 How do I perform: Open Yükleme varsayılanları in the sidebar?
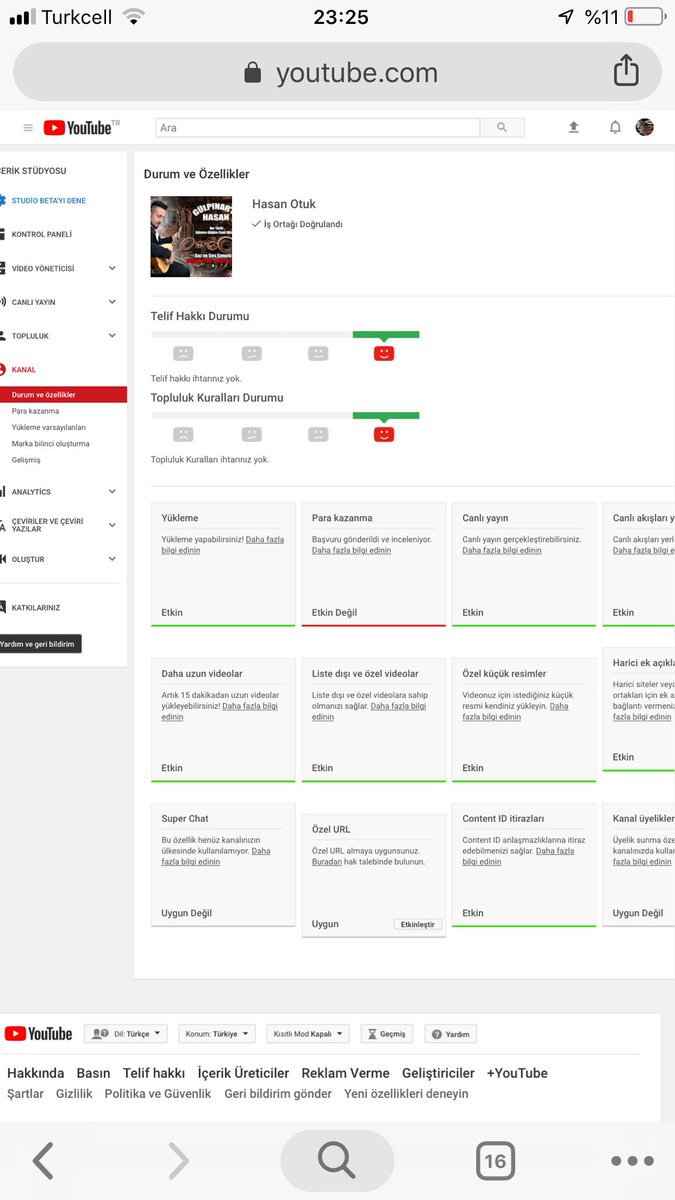point(49,427)
